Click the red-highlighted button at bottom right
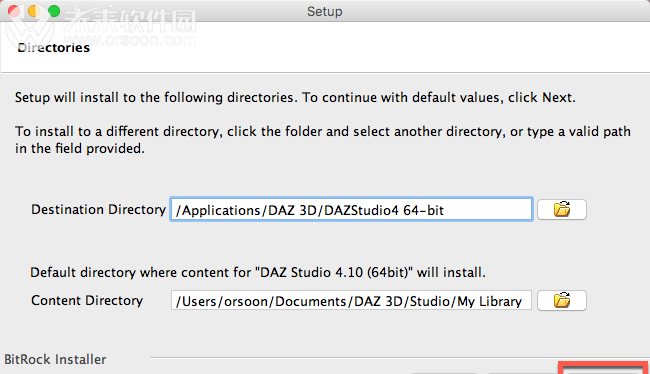The width and height of the screenshot is (650, 374). tap(603, 368)
